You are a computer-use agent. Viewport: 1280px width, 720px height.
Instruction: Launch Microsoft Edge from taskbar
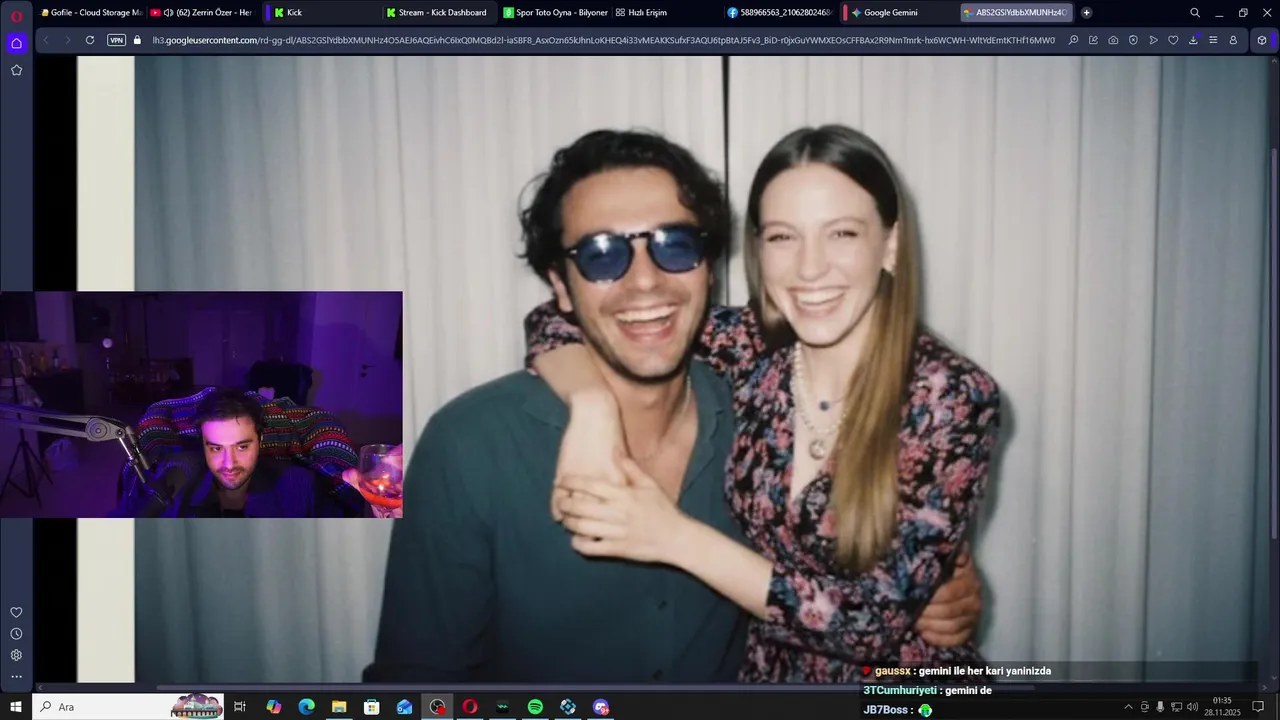tap(306, 707)
